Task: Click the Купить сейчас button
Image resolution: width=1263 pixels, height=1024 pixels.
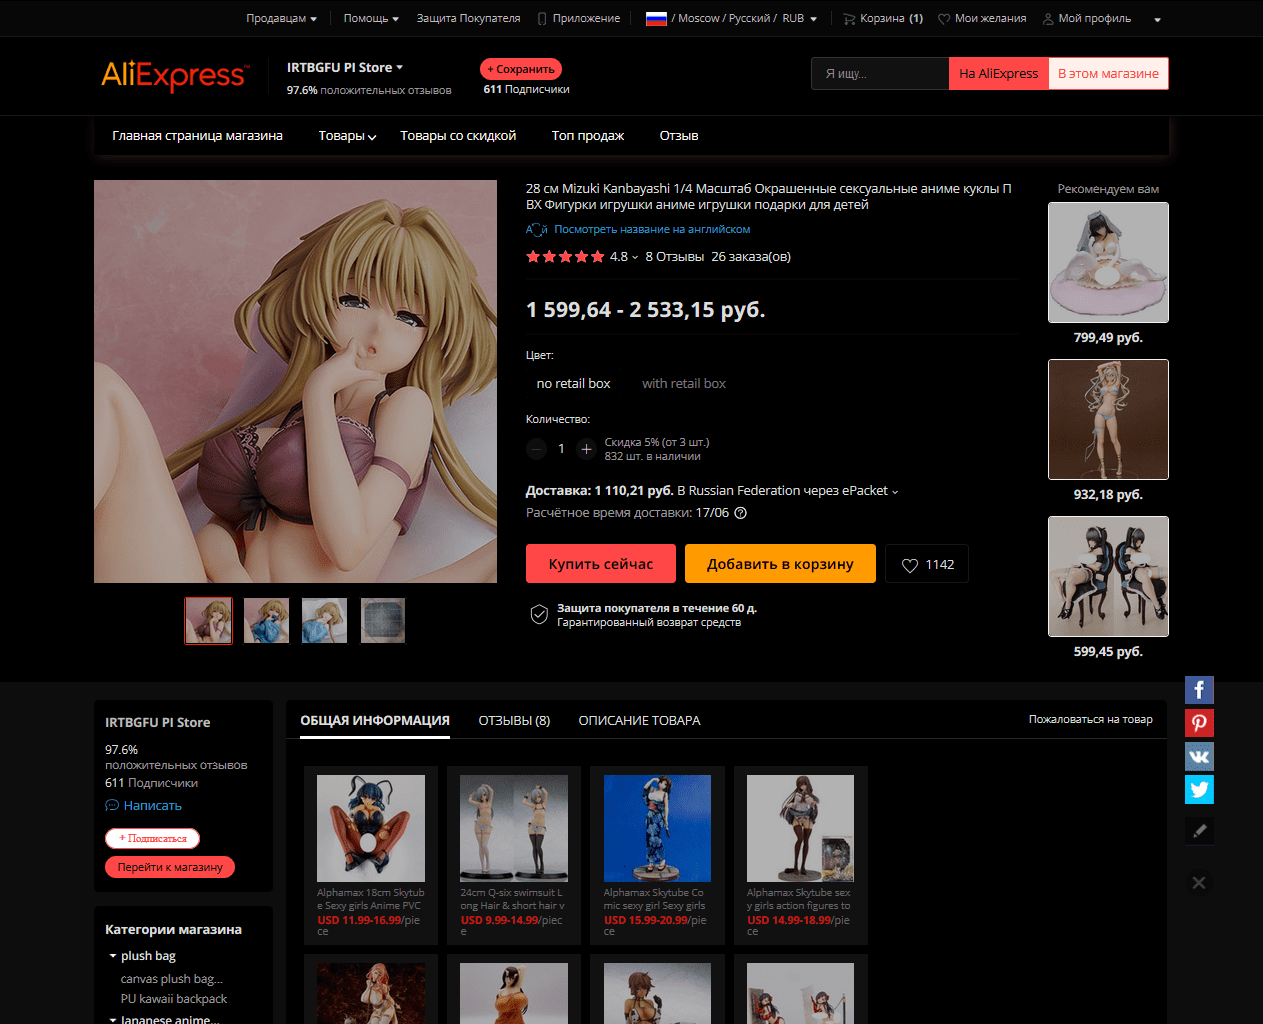Action: pyautogui.click(x=600, y=563)
